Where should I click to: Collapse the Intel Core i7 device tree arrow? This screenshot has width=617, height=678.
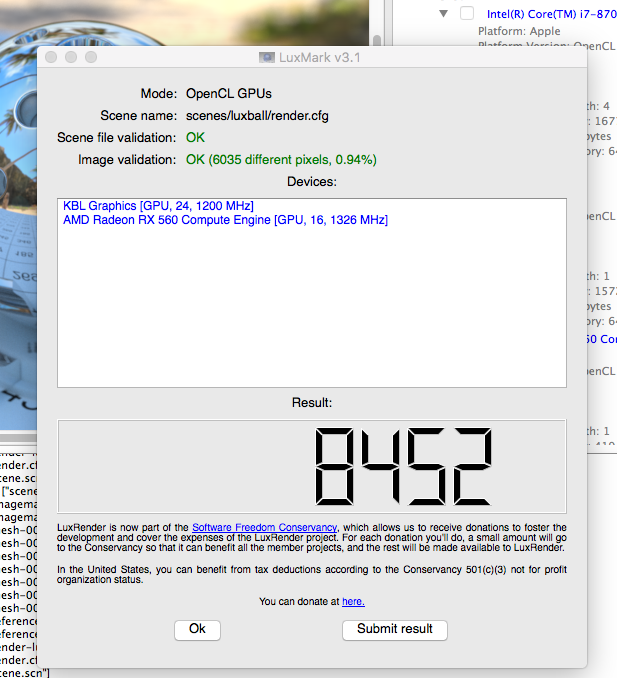[x=443, y=13]
